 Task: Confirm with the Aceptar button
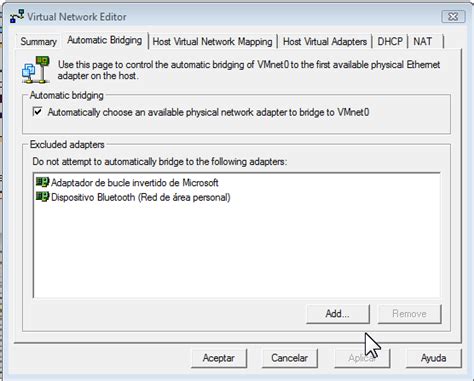(219, 358)
